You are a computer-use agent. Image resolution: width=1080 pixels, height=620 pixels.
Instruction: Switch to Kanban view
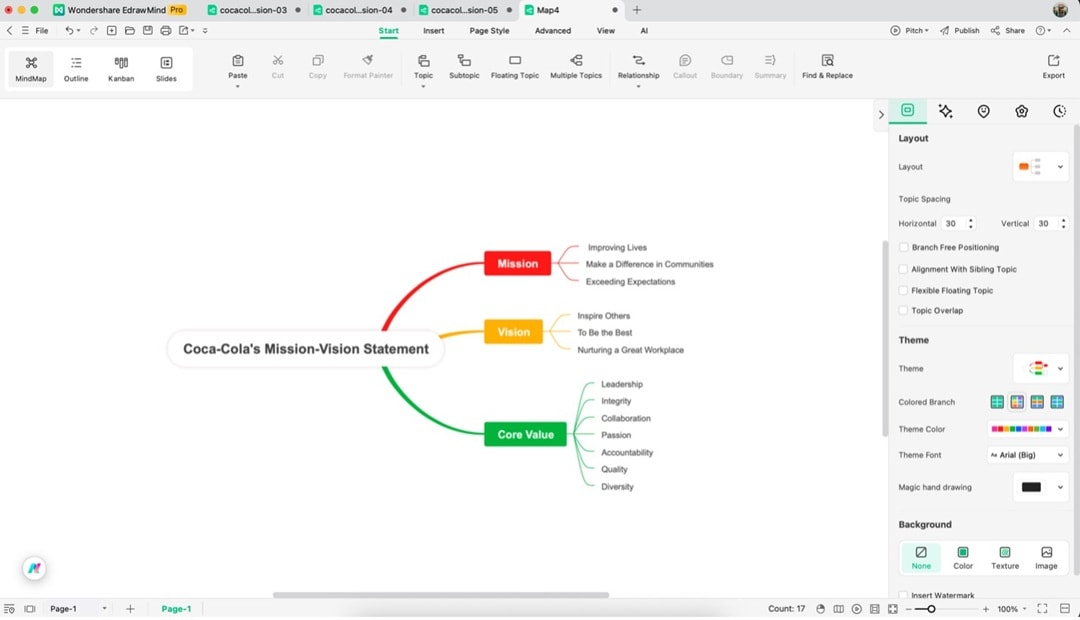pyautogui.click(x=121, y=69)
